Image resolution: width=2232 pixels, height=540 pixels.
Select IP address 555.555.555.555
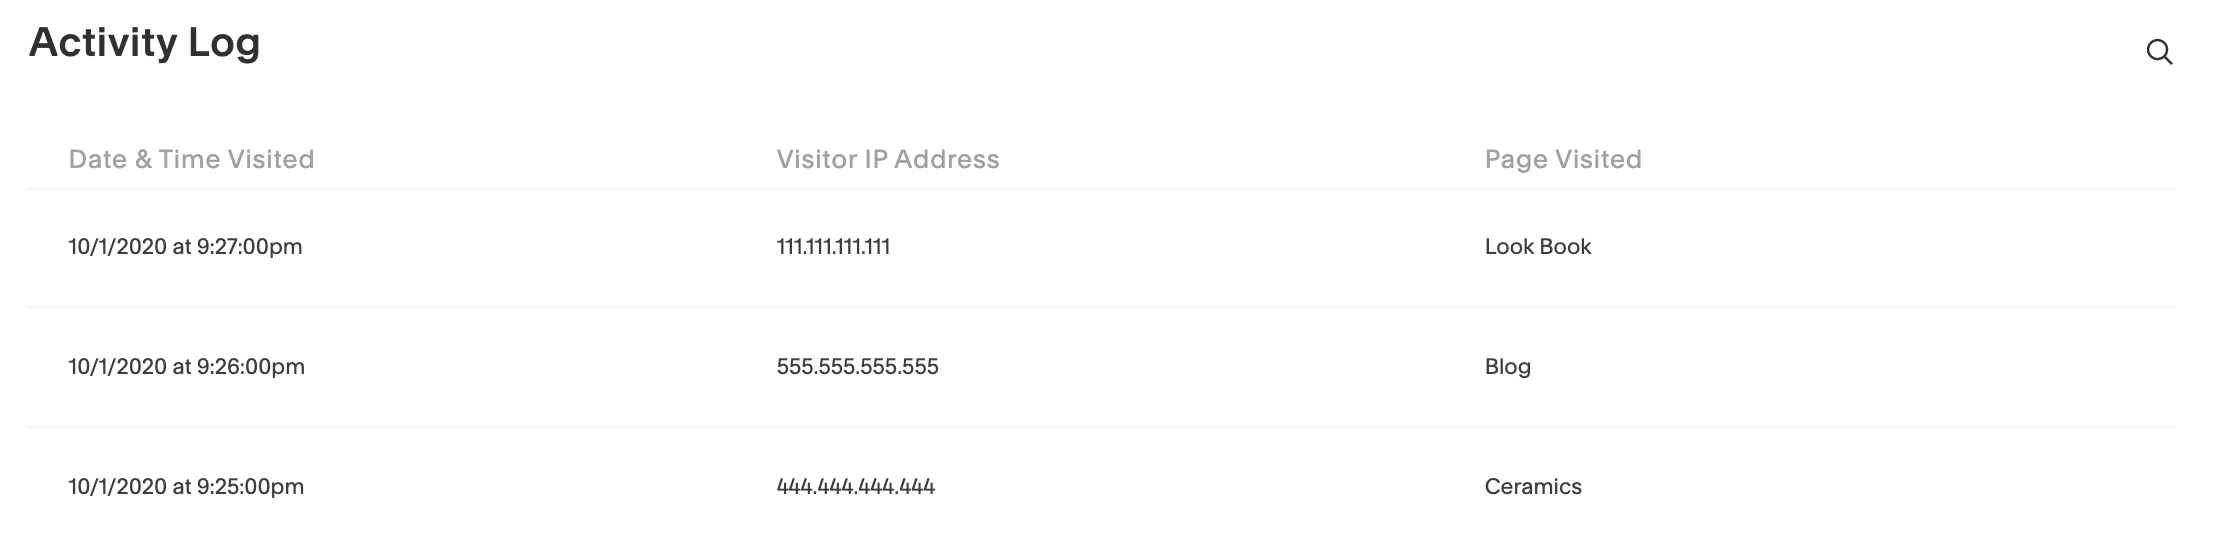point(857,367)
